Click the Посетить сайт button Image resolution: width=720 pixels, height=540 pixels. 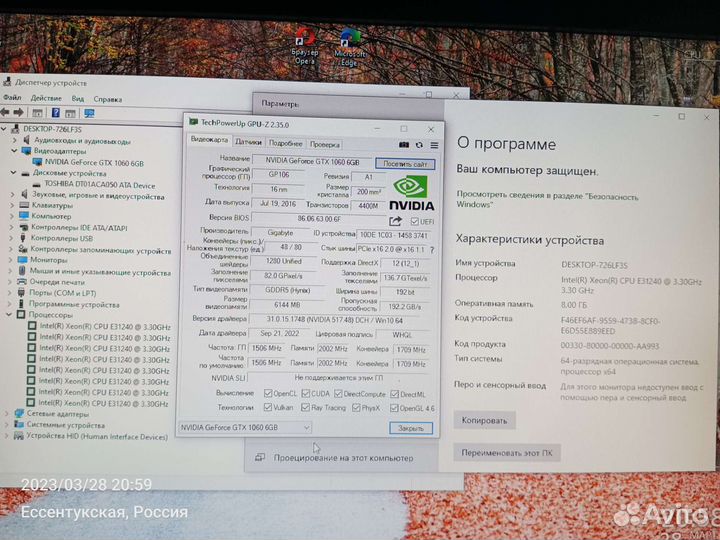click(x=405, y=164)
